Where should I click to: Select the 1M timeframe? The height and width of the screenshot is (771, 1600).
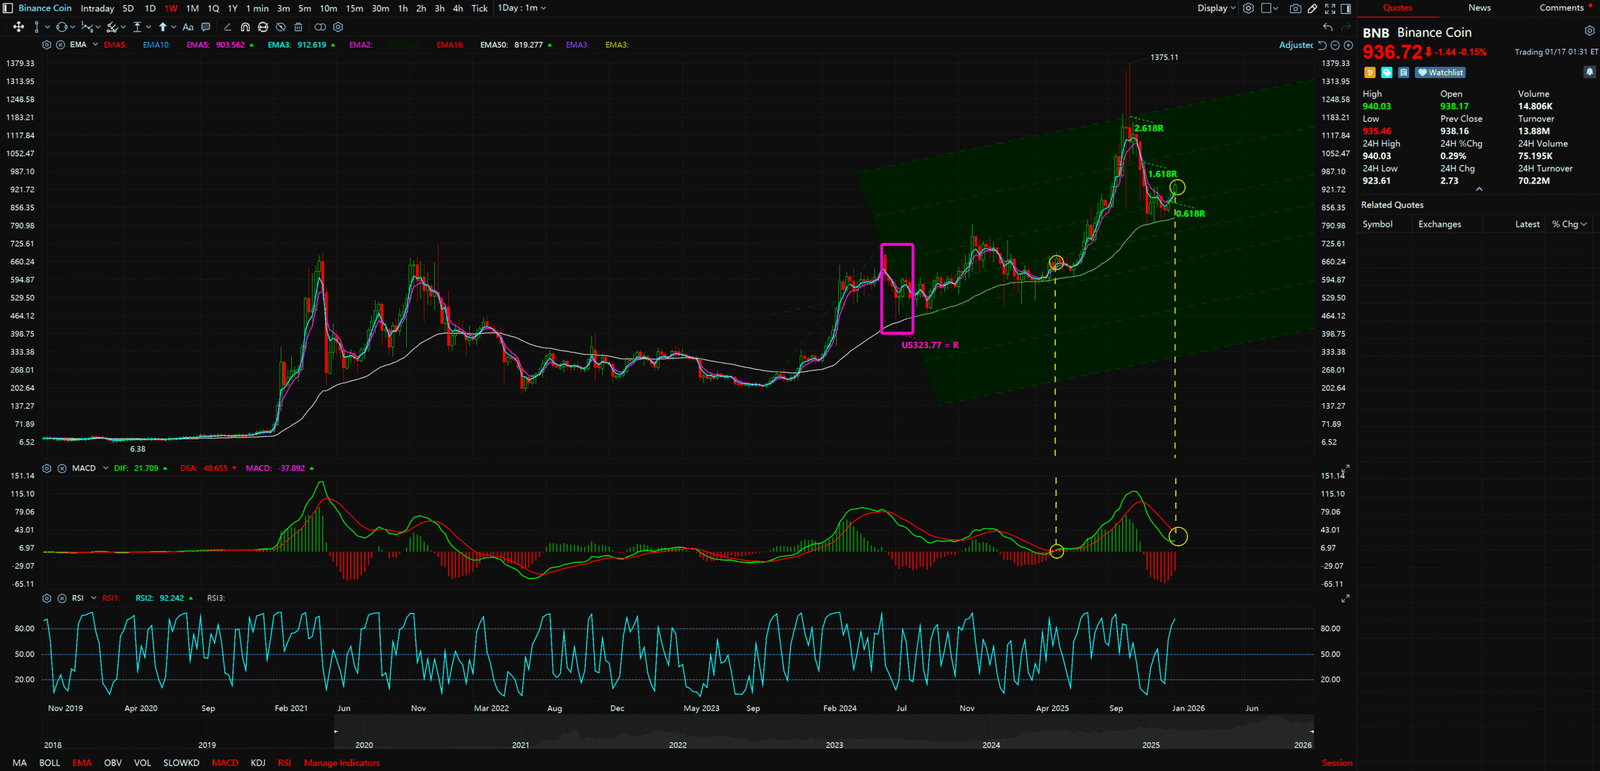pos(192,8)
